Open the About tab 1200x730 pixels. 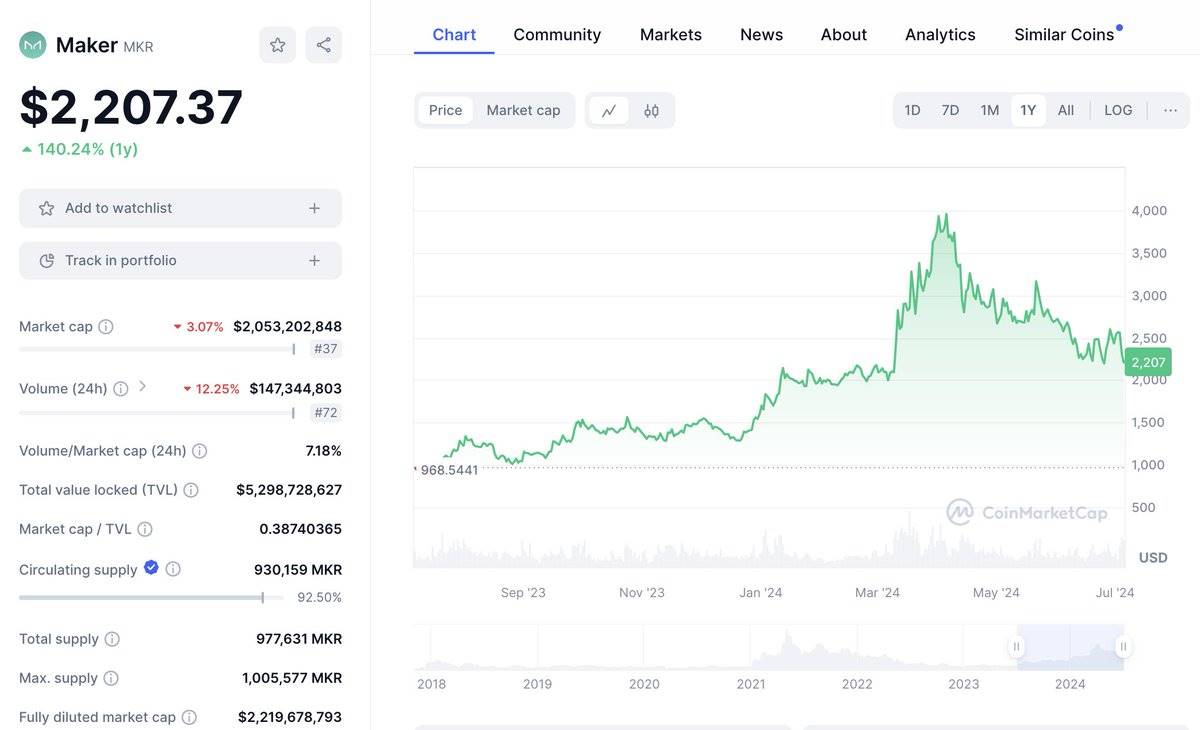coord(844,34)
